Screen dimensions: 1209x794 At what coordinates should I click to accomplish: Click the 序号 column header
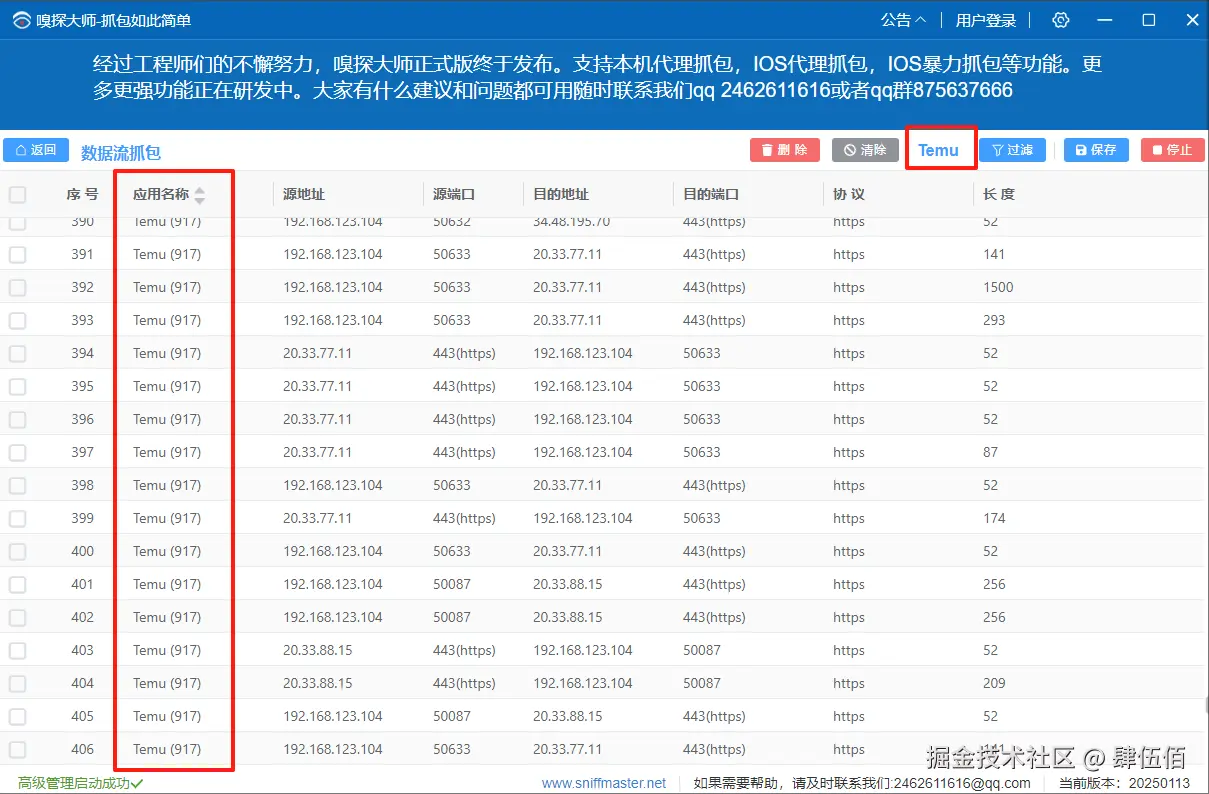coord(82,194)
